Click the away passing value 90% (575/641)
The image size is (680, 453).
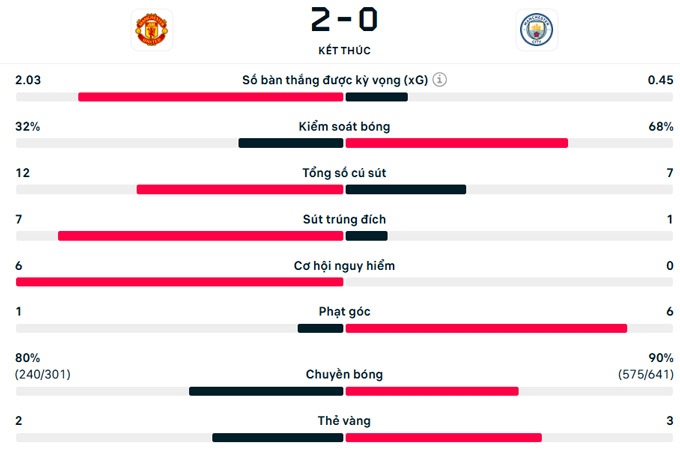pyautogui.click(x=646, y=366)
